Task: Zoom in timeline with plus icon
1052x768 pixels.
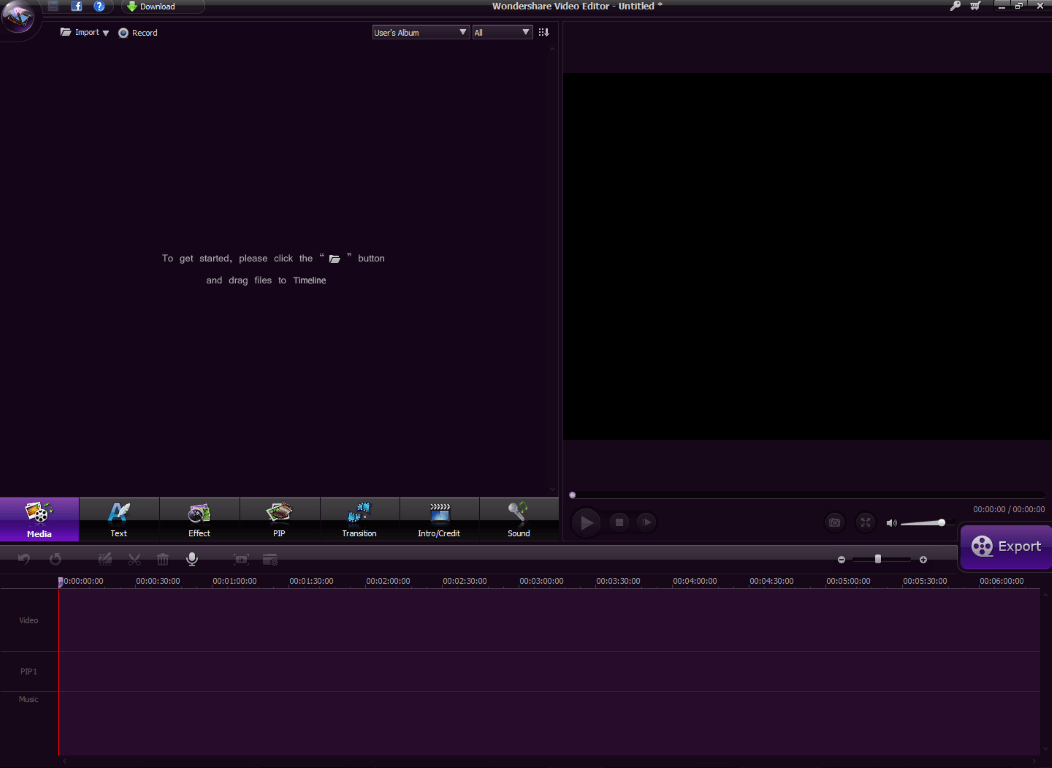Action: 923,559
